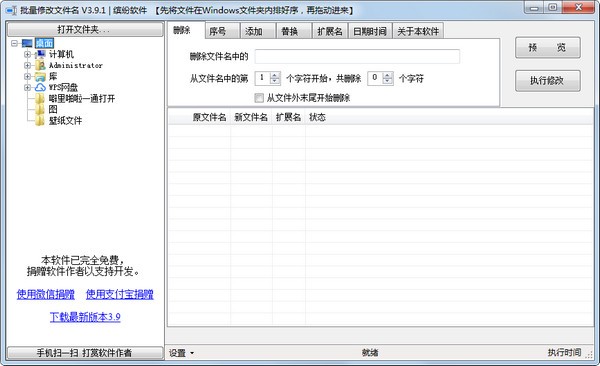Switch to the 扩展名 tab
The width and height of the screenshot is (600, 366).
(x=330, y=31)
